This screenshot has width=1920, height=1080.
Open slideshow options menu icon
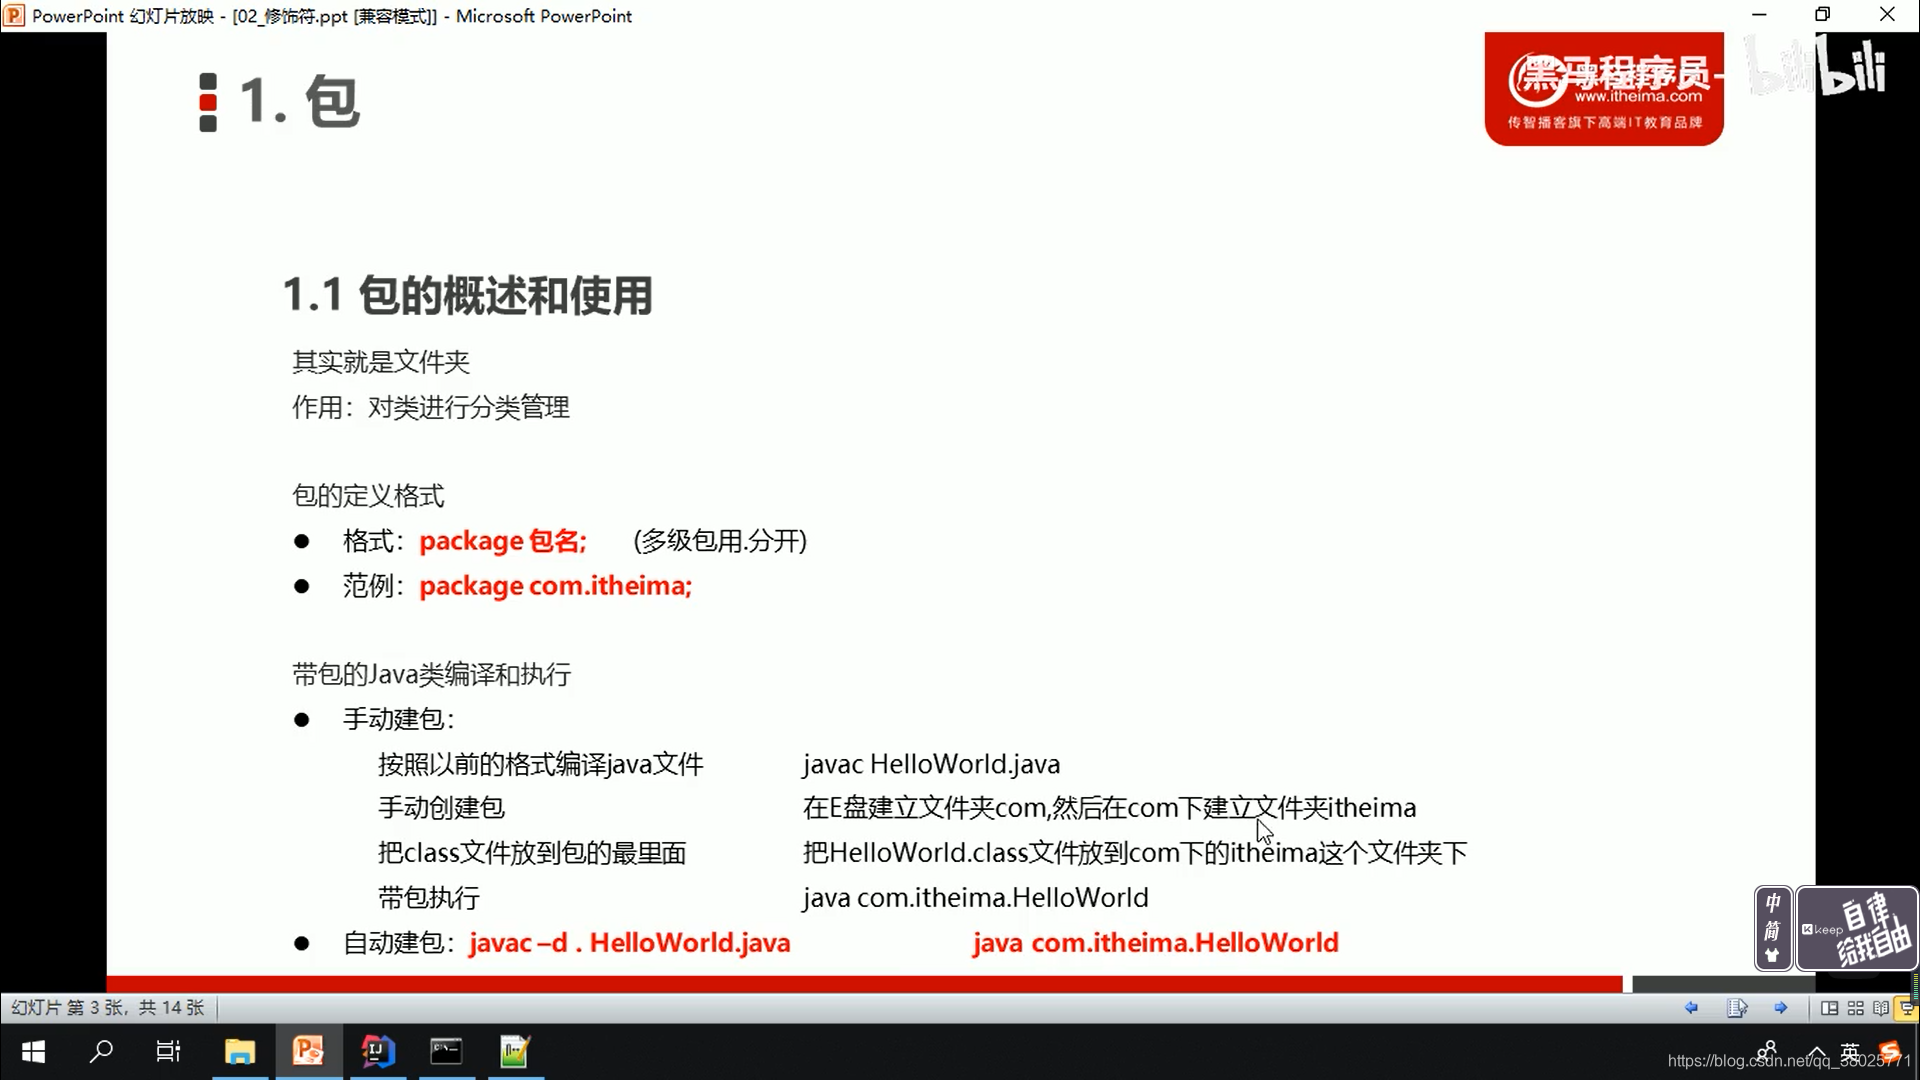pos(1737,1008)
